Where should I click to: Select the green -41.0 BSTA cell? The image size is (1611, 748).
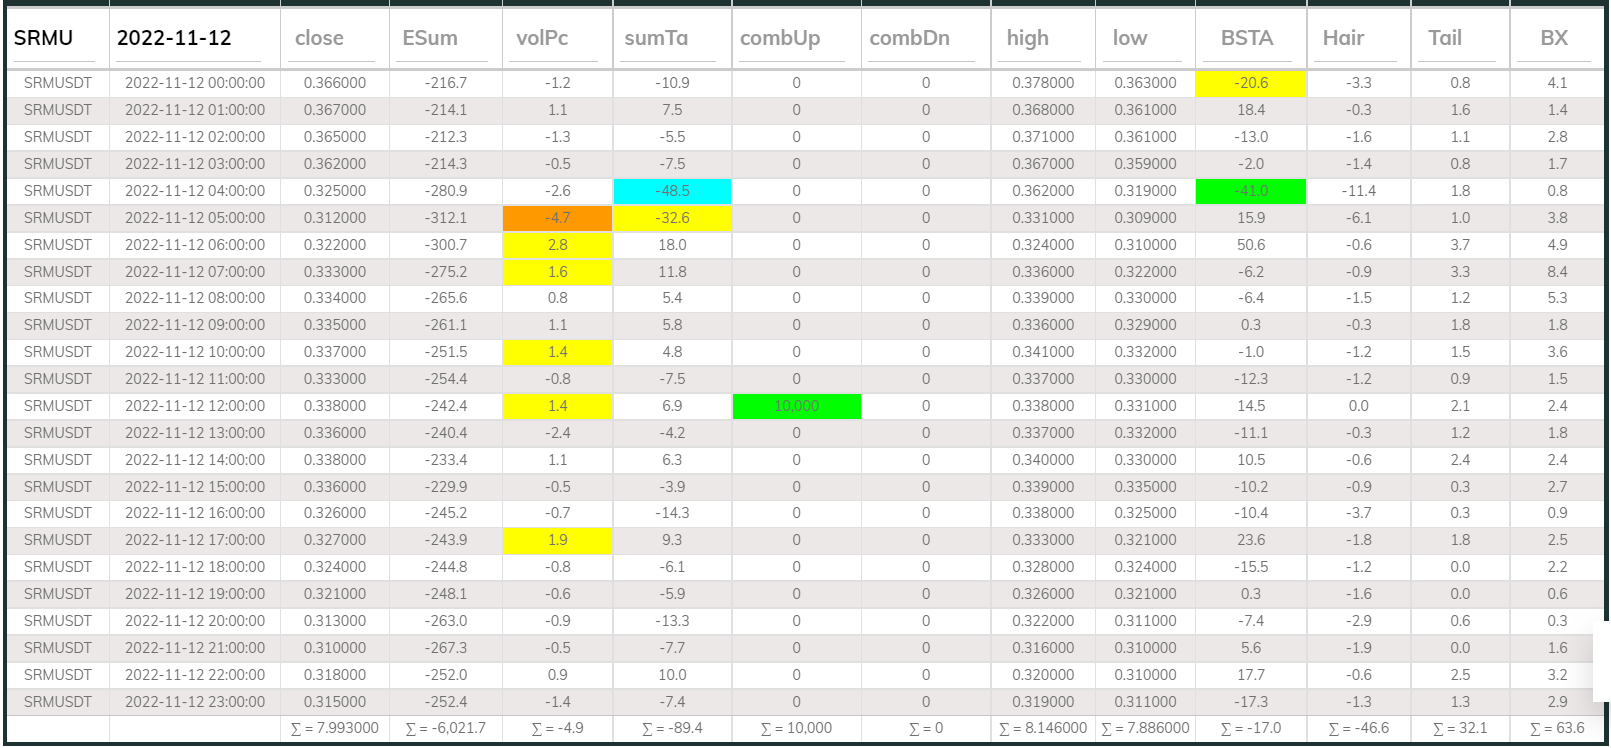point(1251,191)
